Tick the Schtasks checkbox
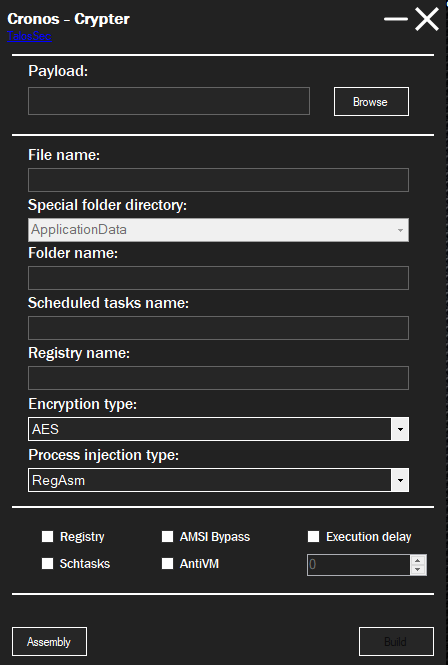Viewport: 448px width, 665px height. point(48,563)
